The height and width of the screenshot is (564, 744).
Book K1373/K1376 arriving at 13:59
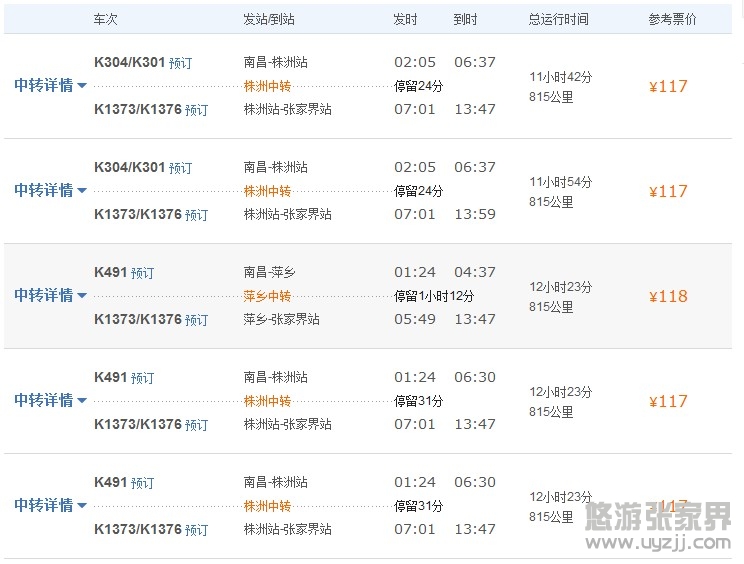point(197,215)
